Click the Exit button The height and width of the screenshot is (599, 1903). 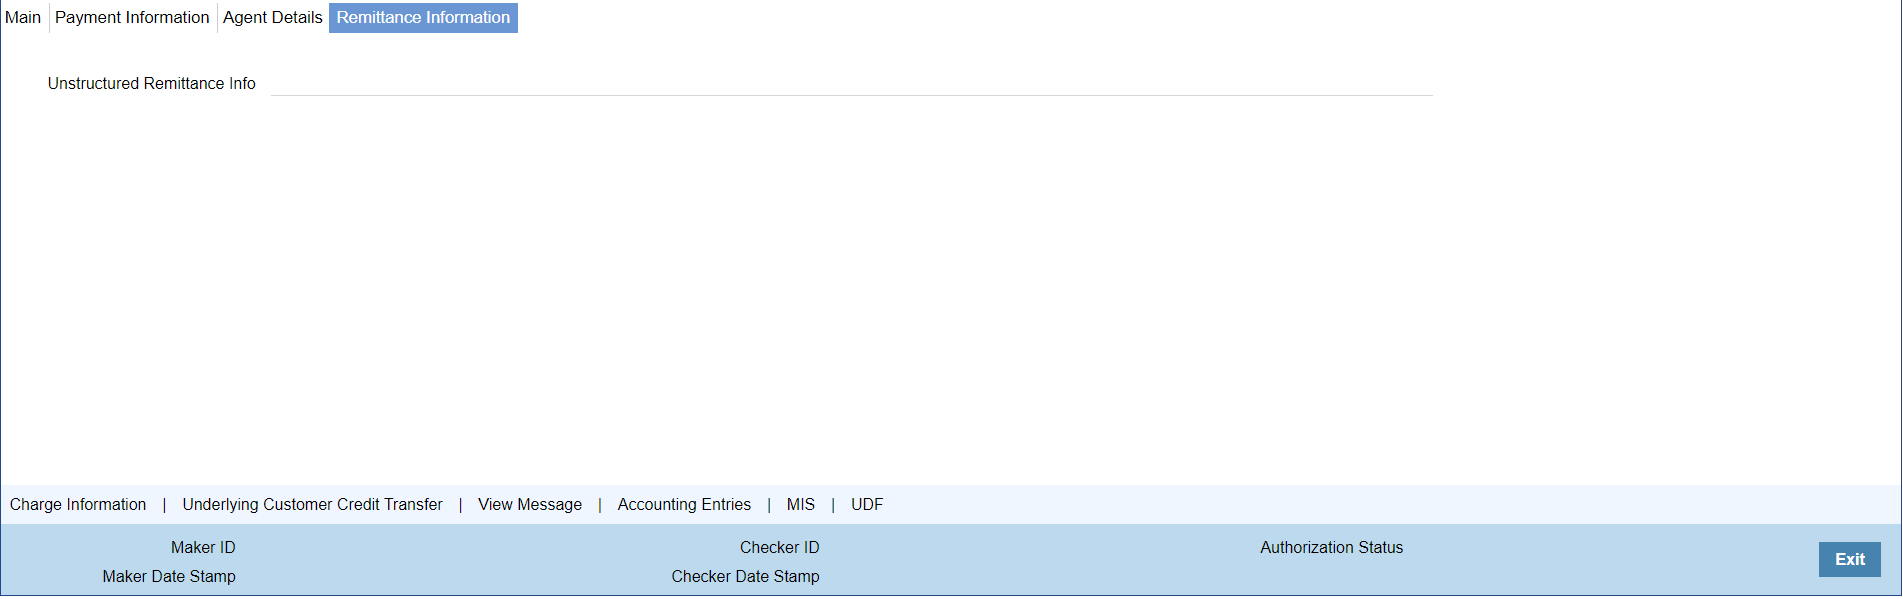[1849, 560]
